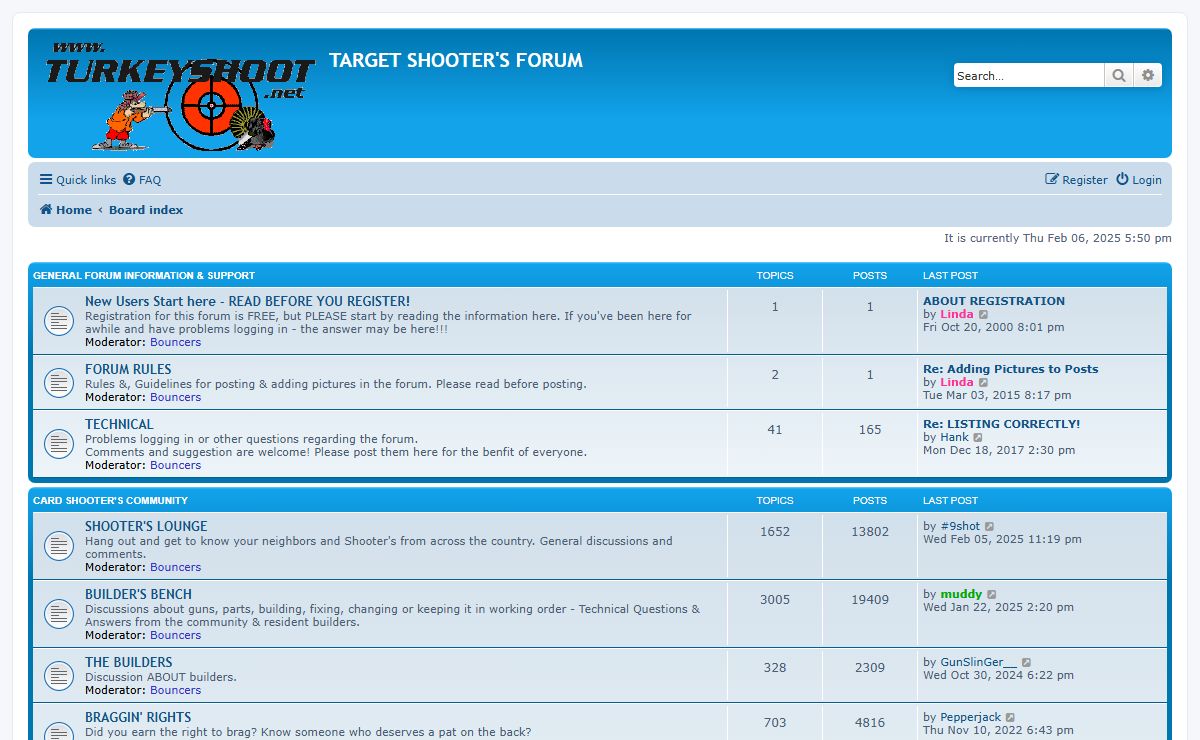
Task: Click the search magnifier icon button
Action: (x=1119, y=75)
